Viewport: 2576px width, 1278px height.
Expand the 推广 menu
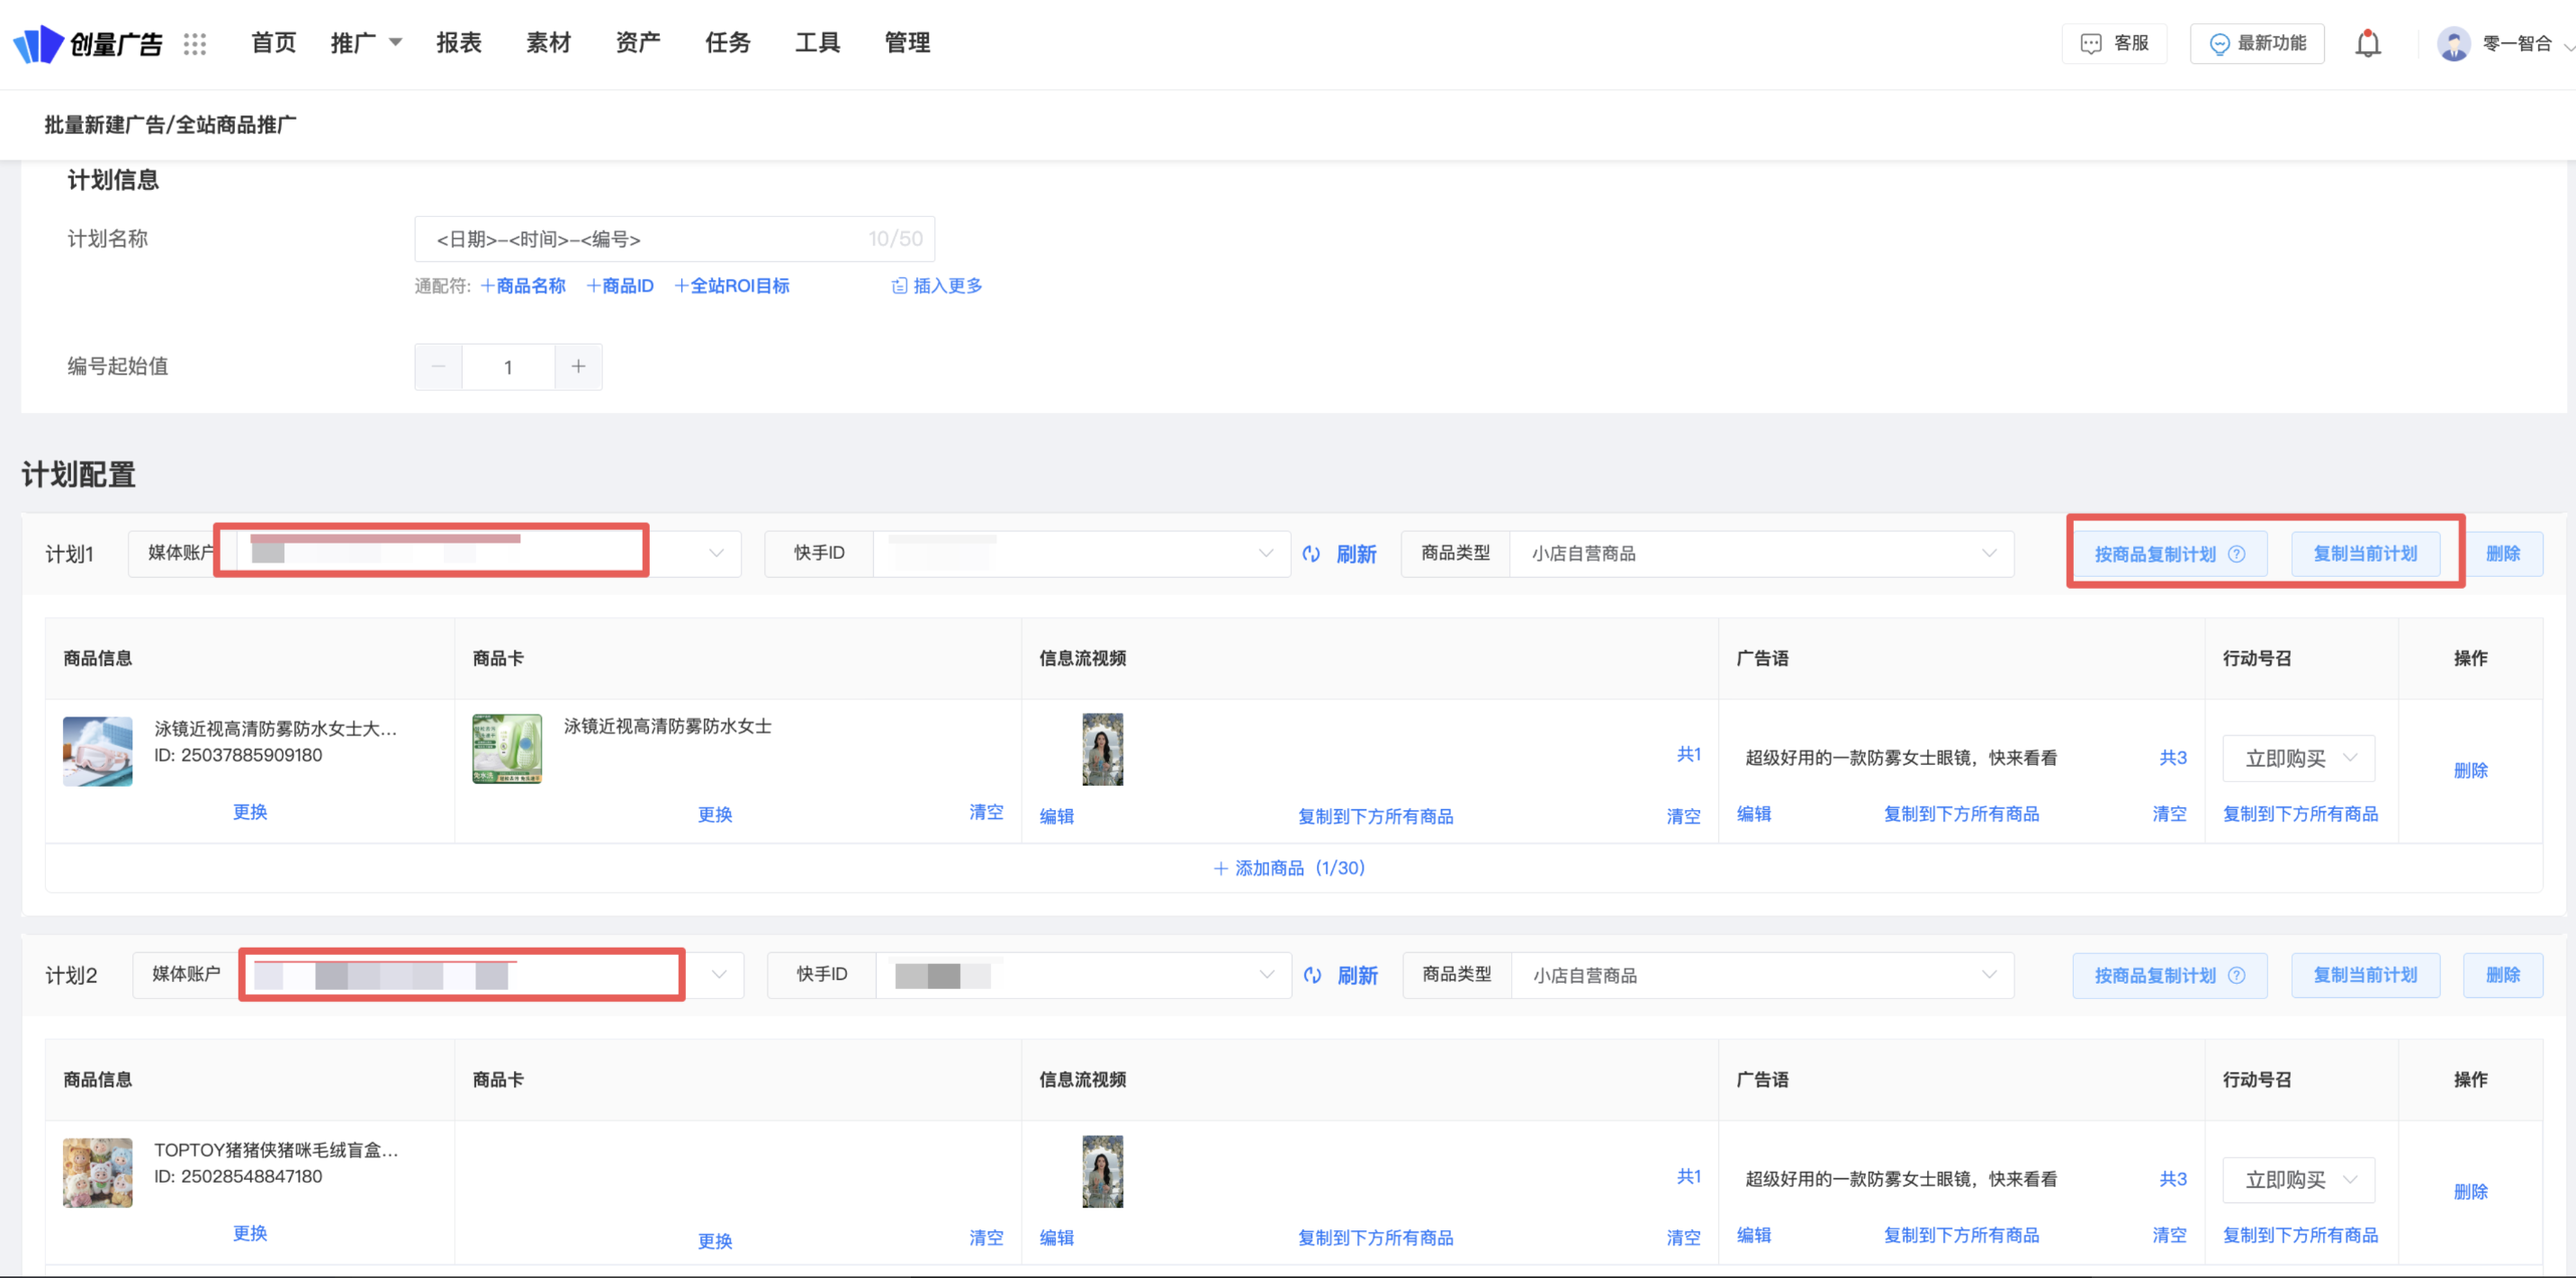point(366,43)
